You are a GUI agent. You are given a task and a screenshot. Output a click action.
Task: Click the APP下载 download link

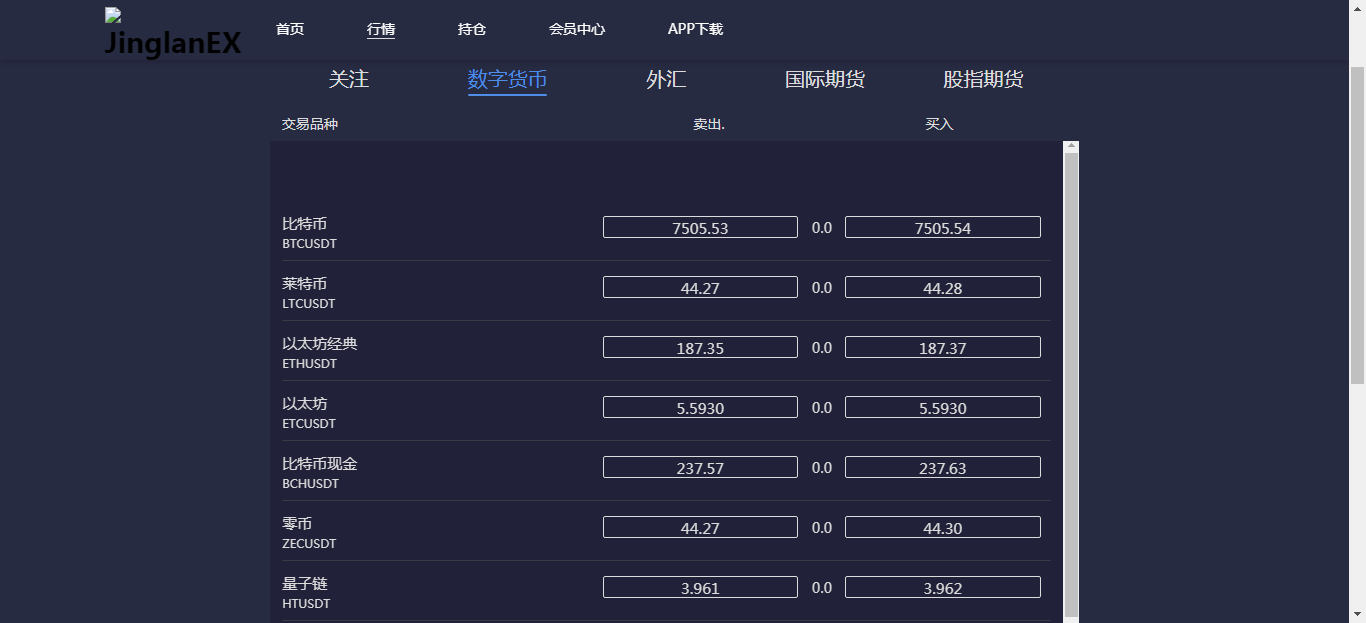tap(695, 29)
